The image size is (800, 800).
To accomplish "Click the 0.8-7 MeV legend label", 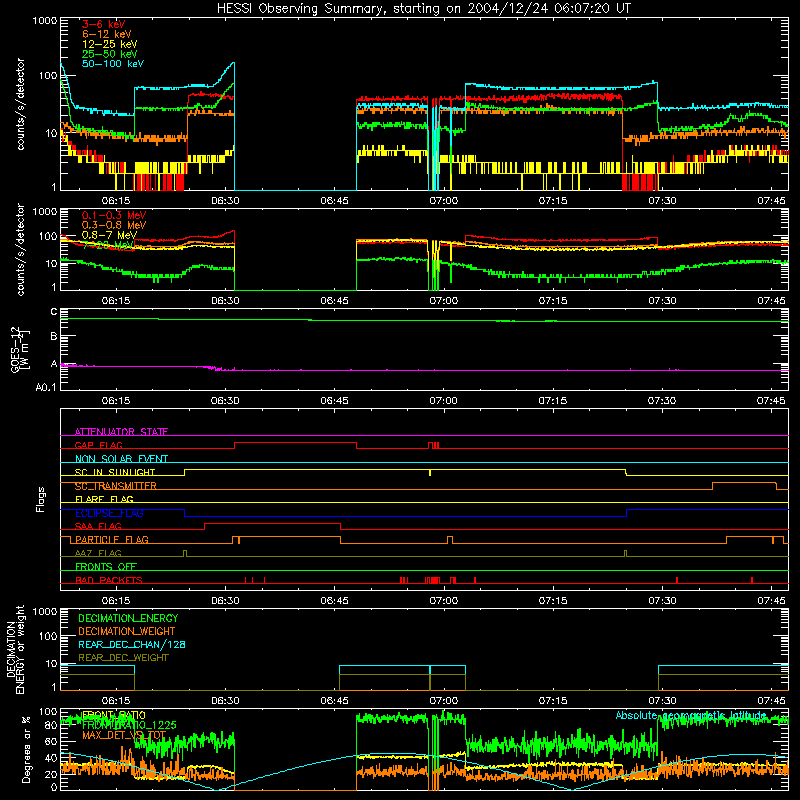I will [x=109, y=235].
